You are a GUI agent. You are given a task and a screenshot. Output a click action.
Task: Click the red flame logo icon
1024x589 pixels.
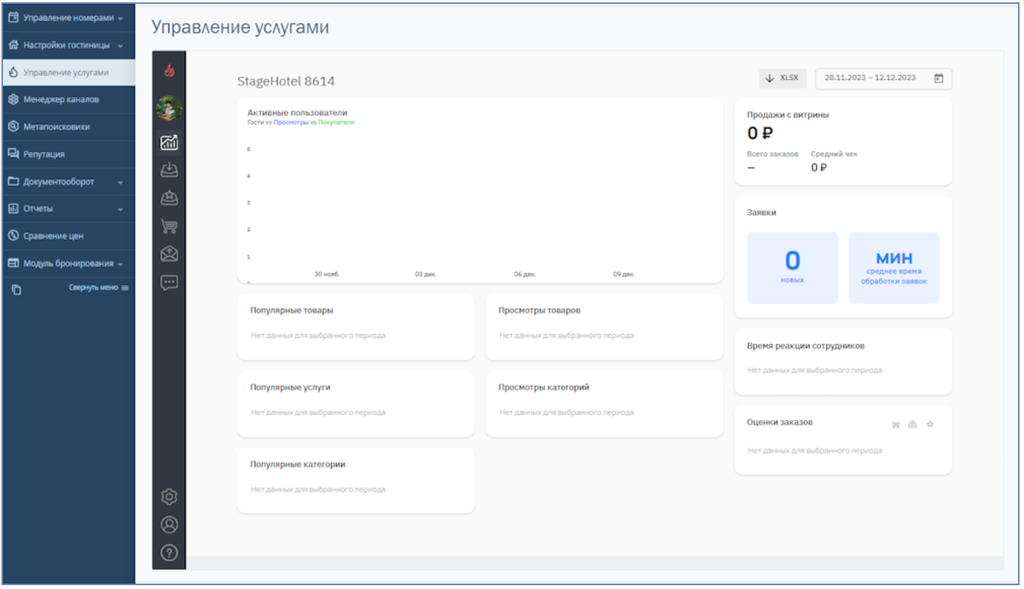tap(169, 71)
